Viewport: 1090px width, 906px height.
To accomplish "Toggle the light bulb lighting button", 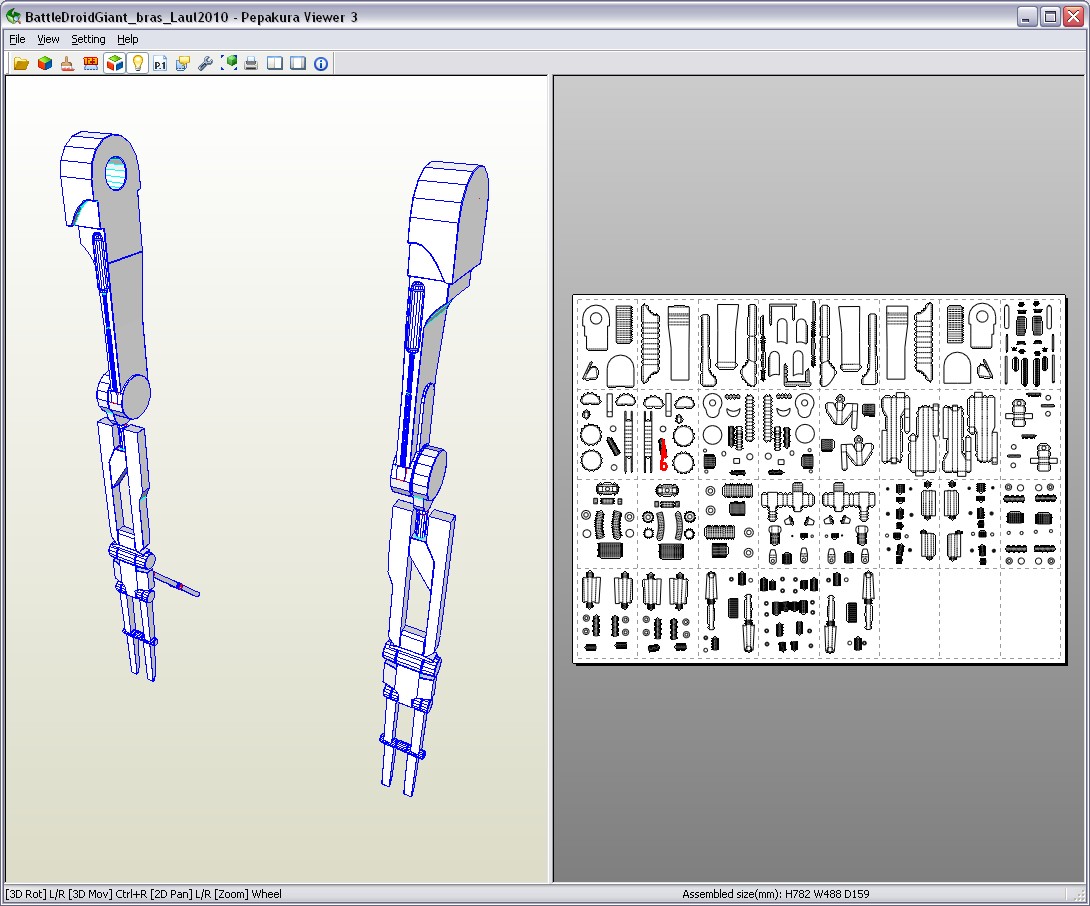I will (x=138, y=63).
